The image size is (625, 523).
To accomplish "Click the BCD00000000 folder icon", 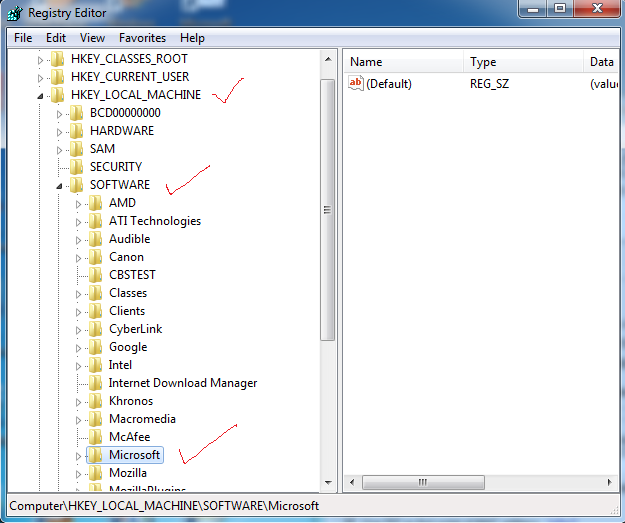I will tap(76, 113).
